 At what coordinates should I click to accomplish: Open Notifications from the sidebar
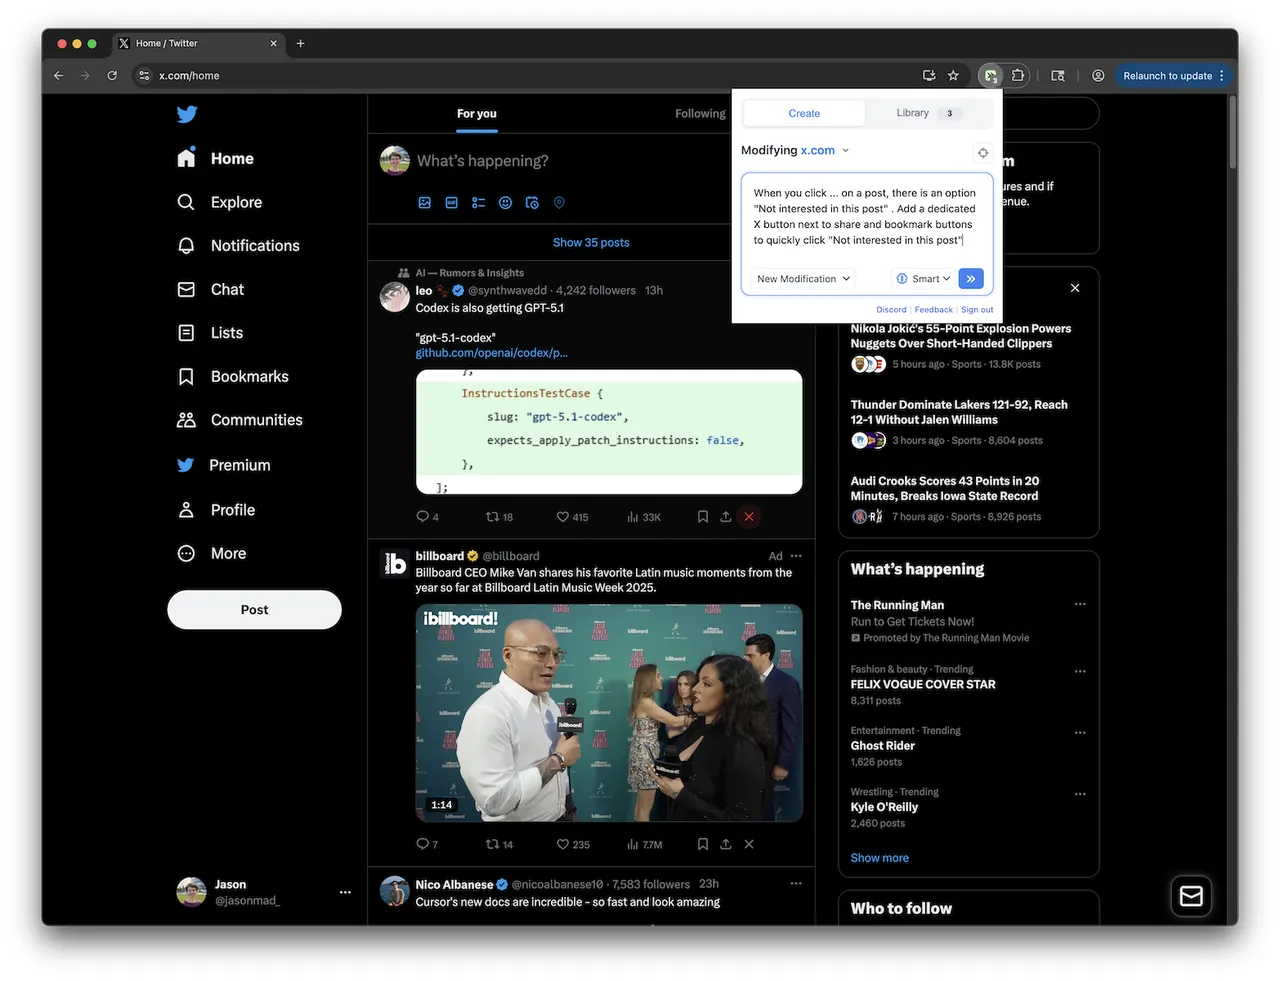(238, 246)
